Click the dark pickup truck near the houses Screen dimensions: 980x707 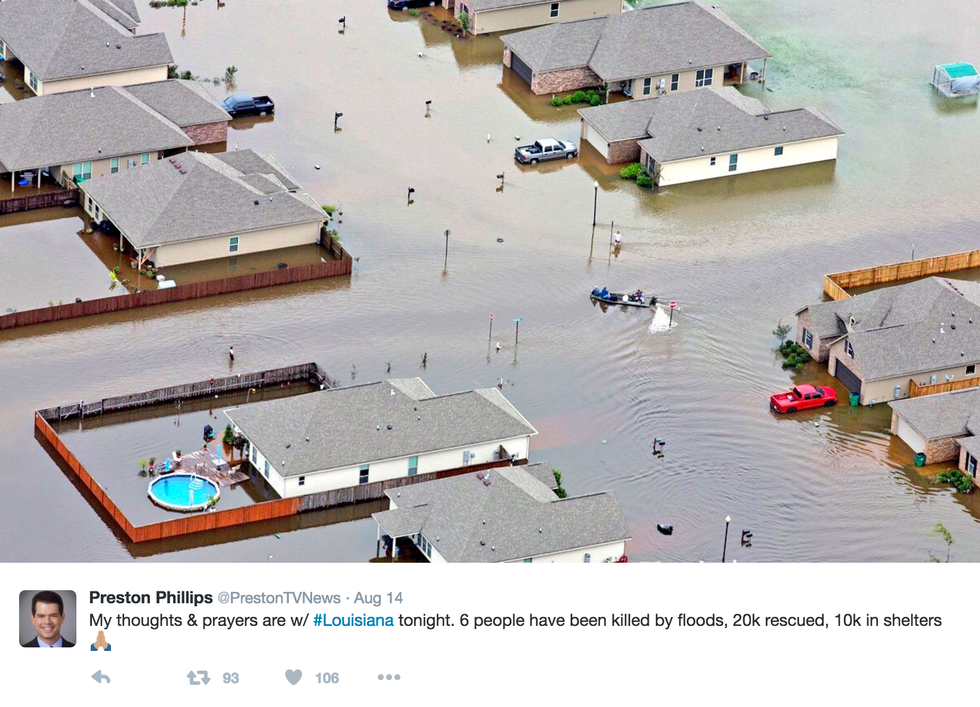point(248,105)
